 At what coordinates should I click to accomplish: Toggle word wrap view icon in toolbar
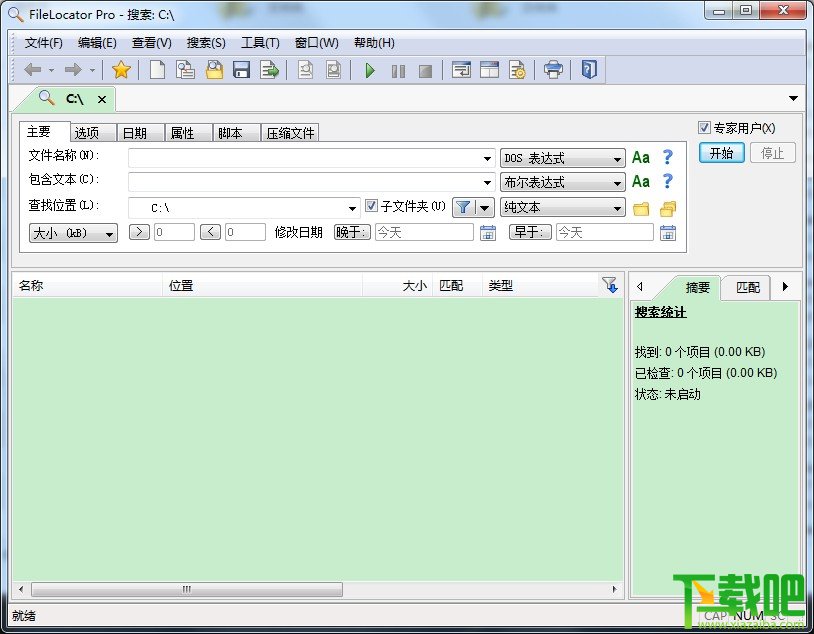(x=461, y=70)
